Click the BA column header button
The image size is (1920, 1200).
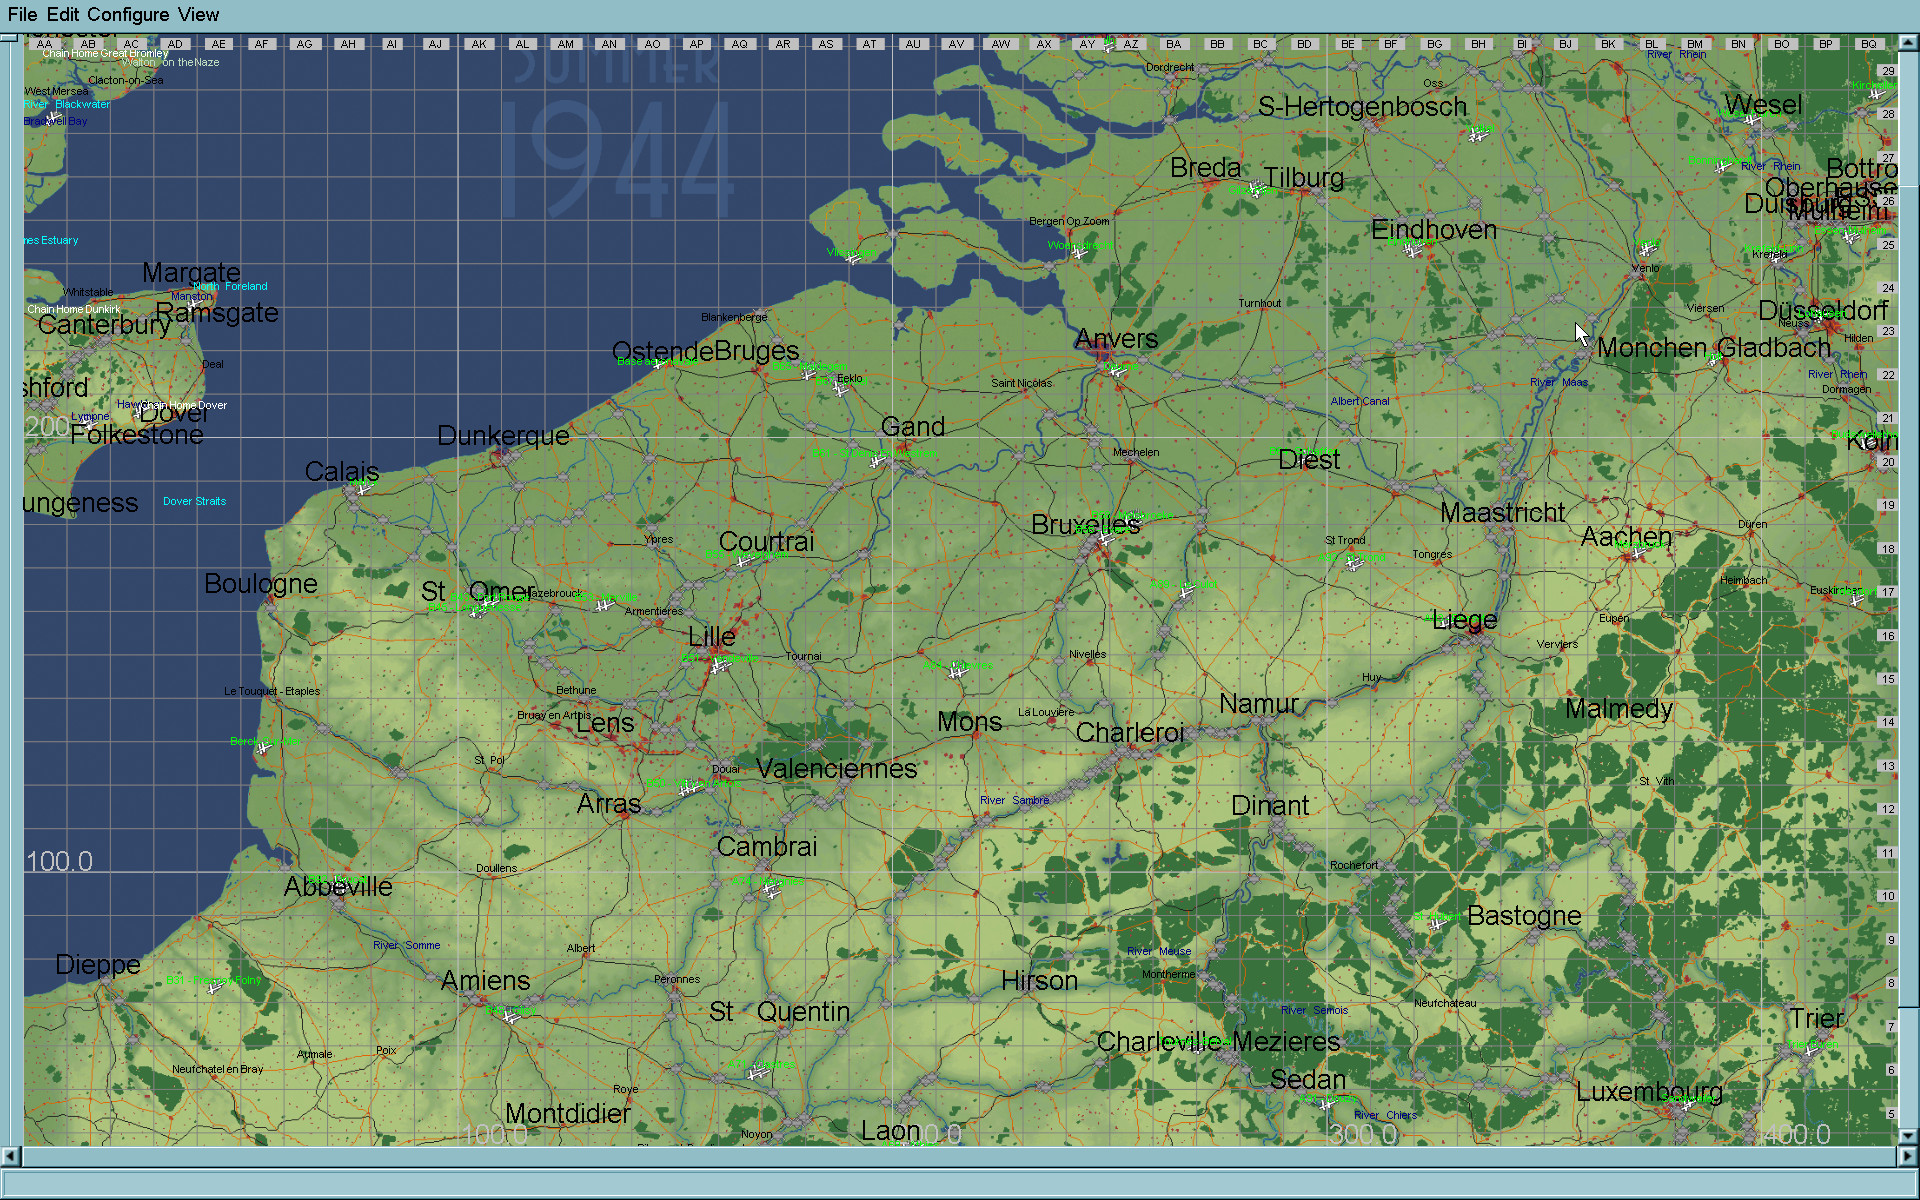pos(1173,44)
